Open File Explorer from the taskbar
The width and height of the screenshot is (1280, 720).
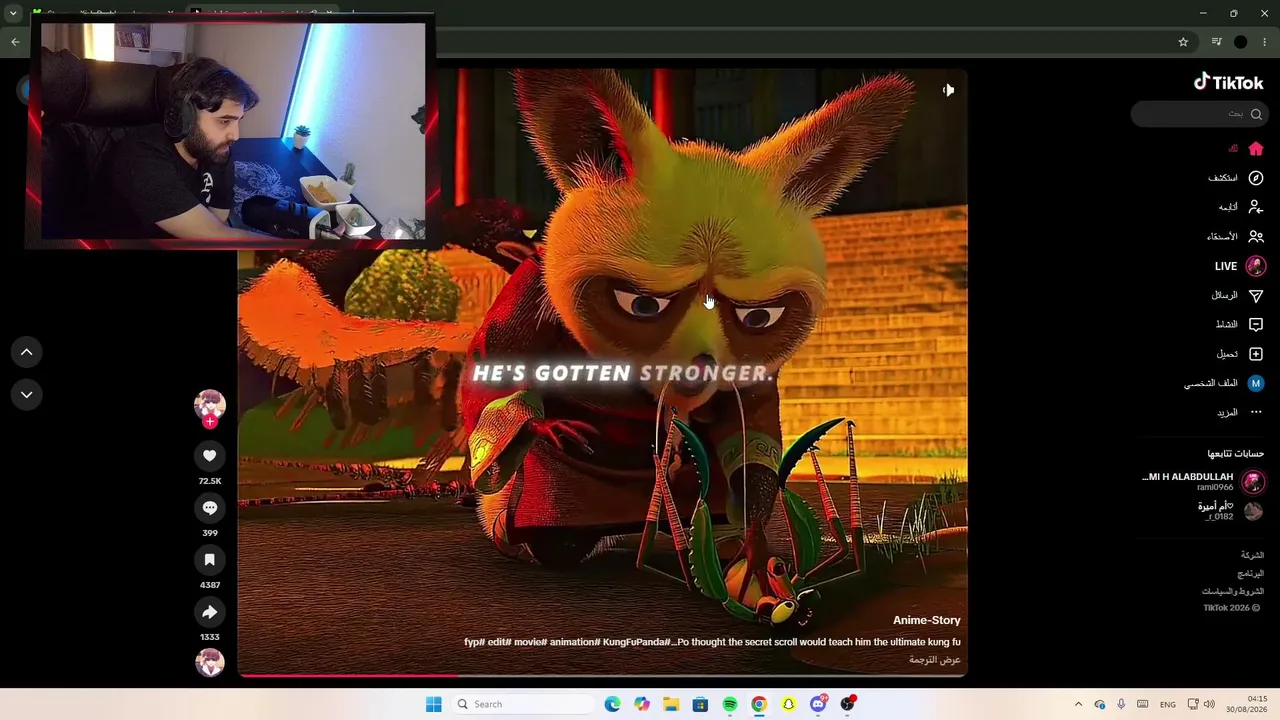click(671, 704)
